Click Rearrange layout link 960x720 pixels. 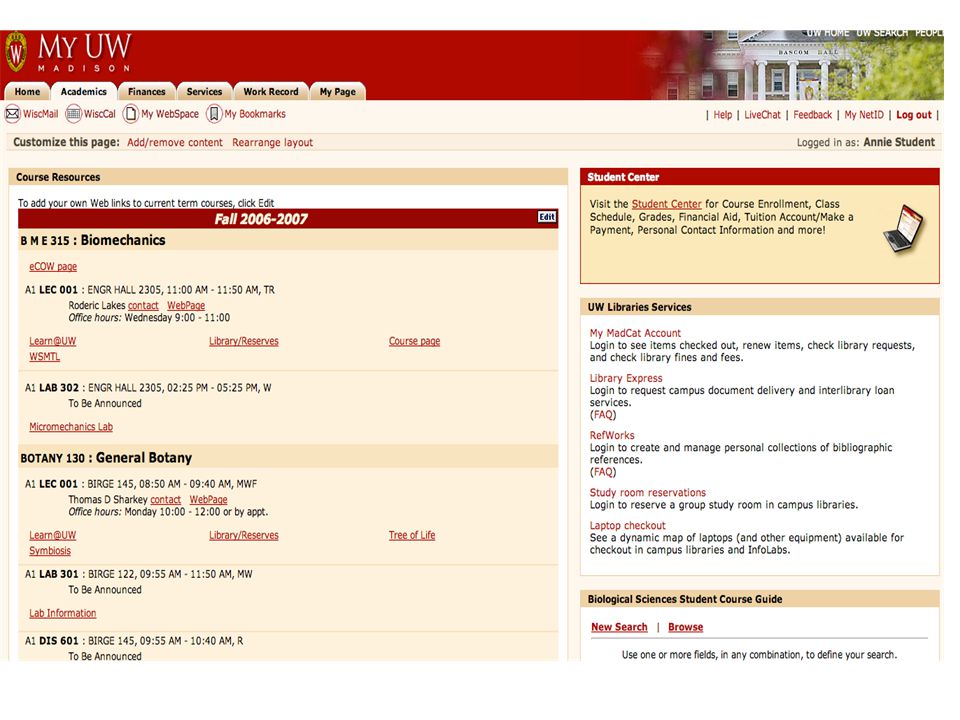(272, 143)
